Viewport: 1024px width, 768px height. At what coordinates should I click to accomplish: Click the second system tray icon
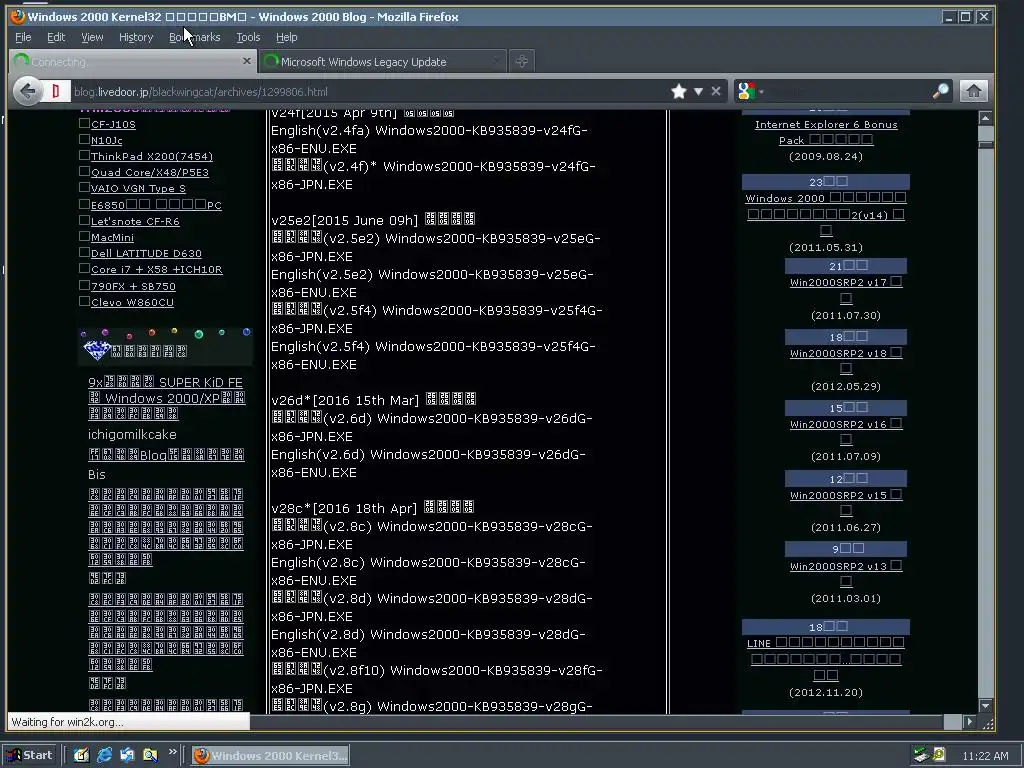938,755
